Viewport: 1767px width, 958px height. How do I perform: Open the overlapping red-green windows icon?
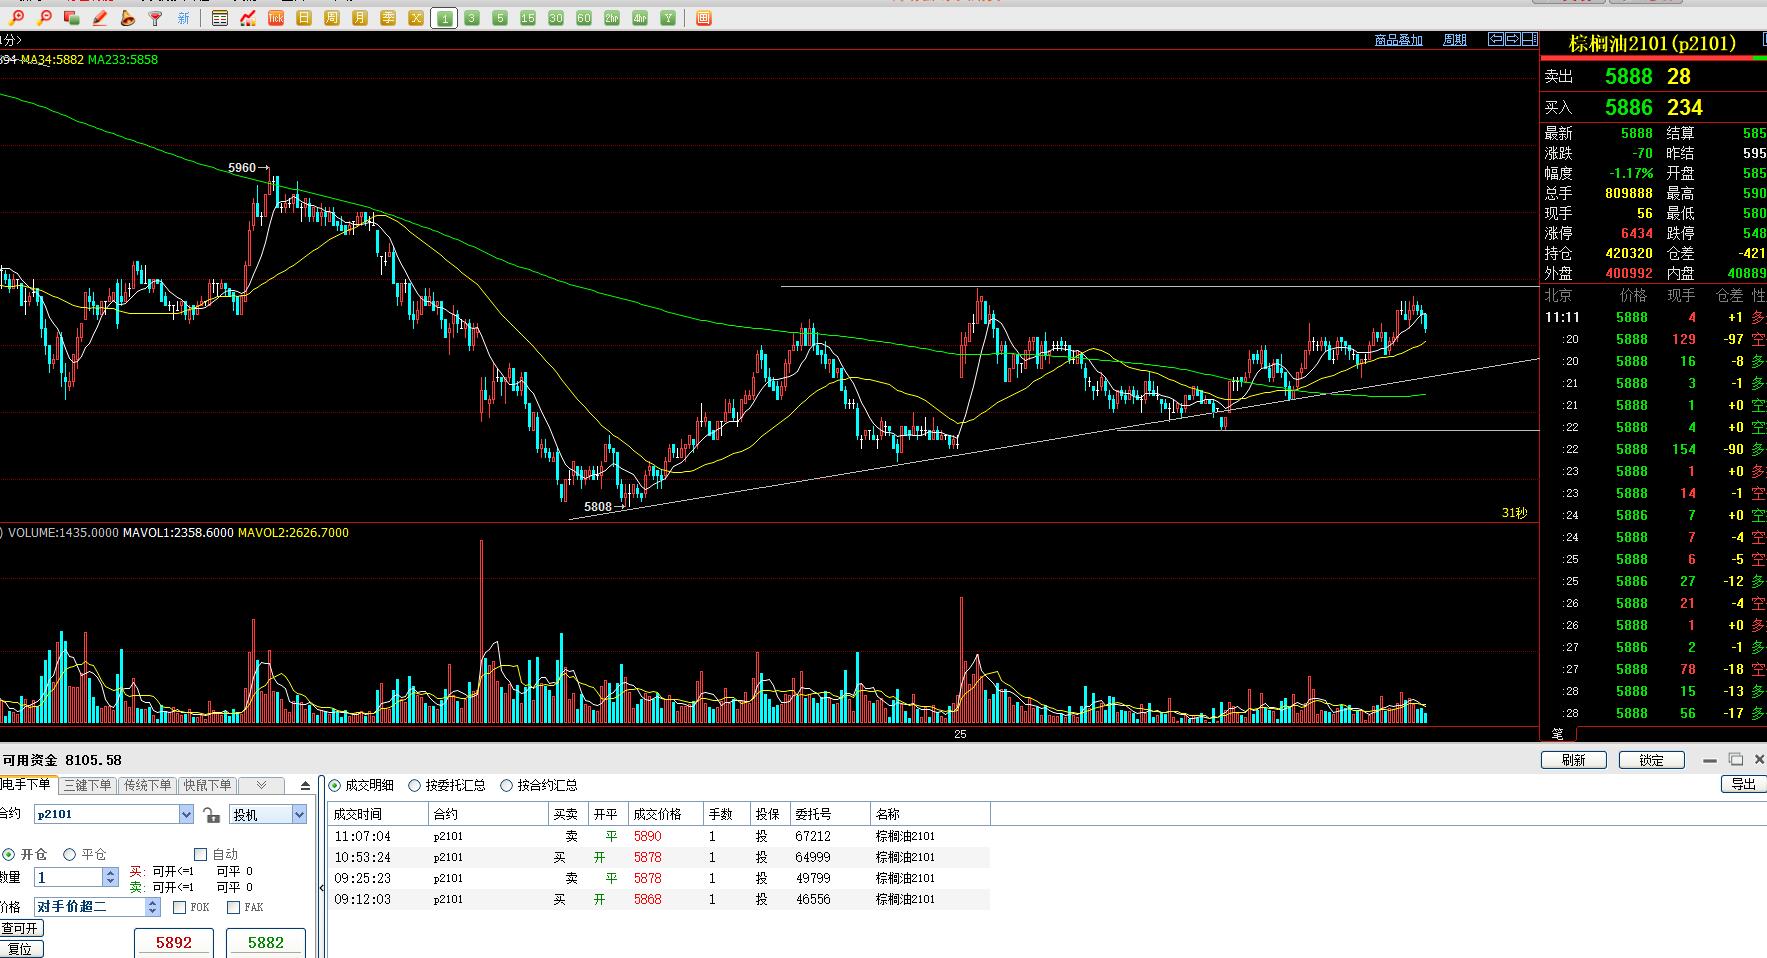[x=72, y=18]
